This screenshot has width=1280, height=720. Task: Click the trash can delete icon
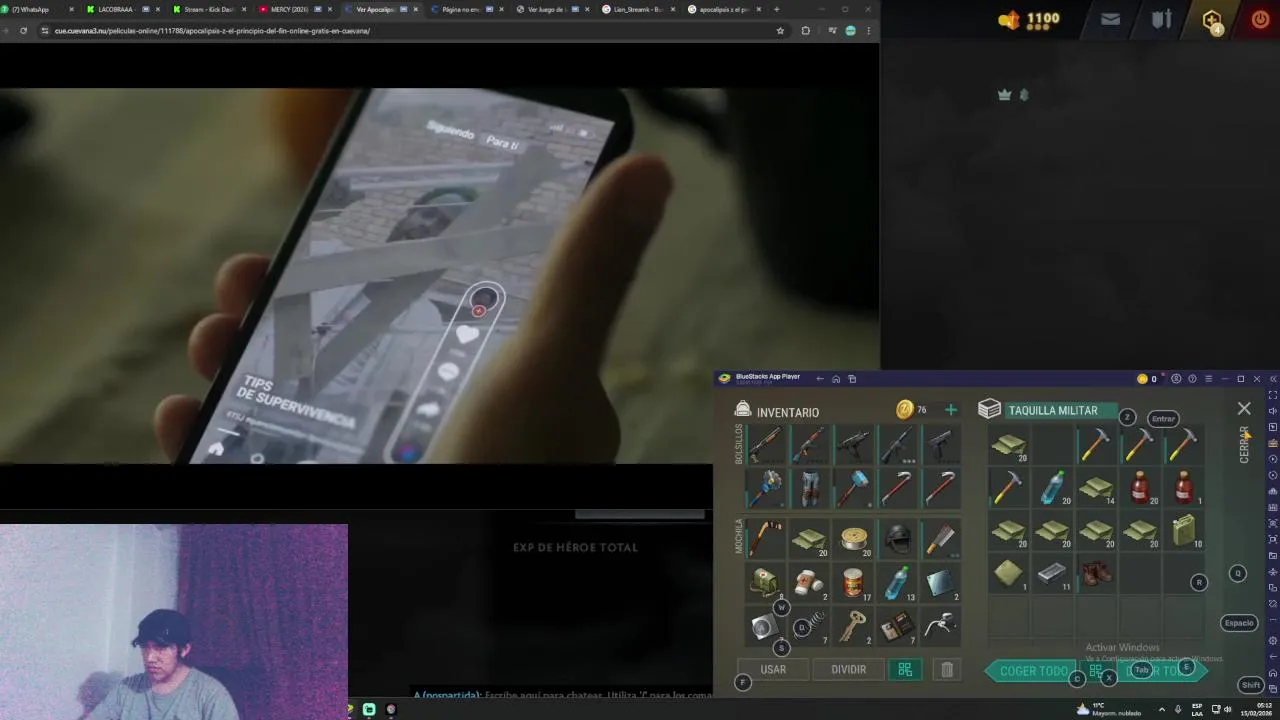947,670
